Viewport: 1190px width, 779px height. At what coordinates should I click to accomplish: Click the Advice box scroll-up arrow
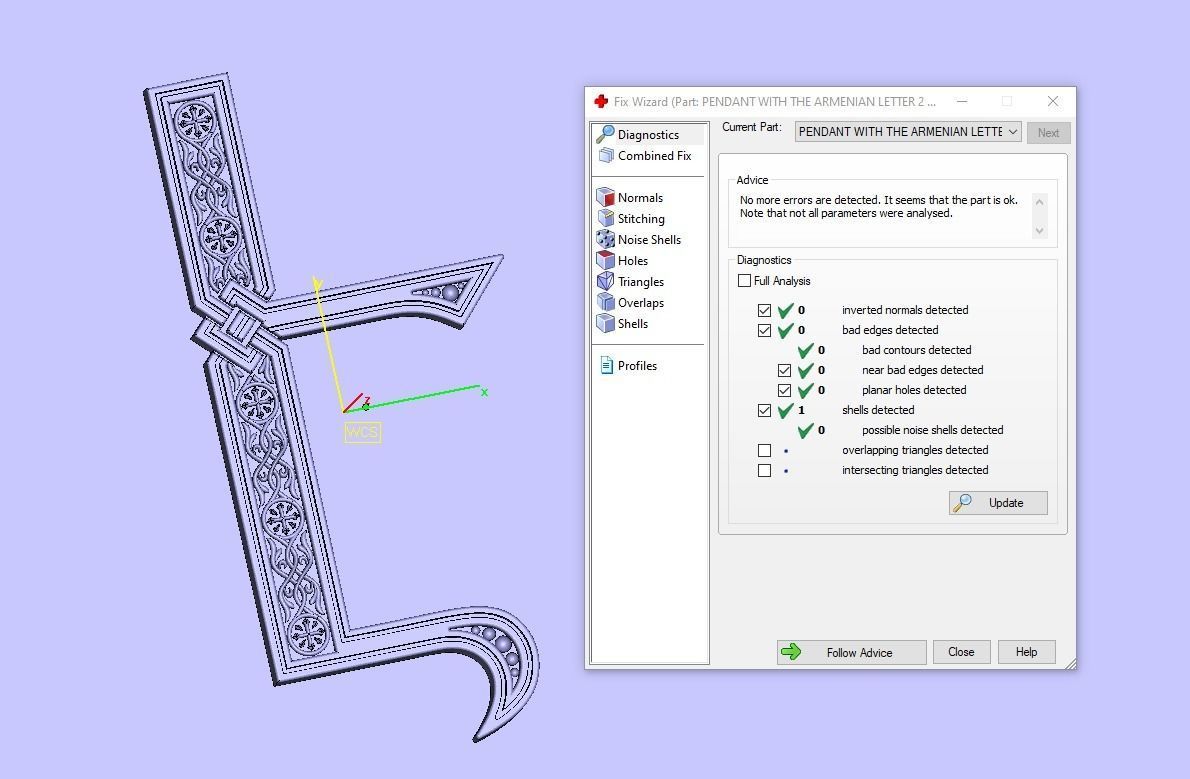1040,202
